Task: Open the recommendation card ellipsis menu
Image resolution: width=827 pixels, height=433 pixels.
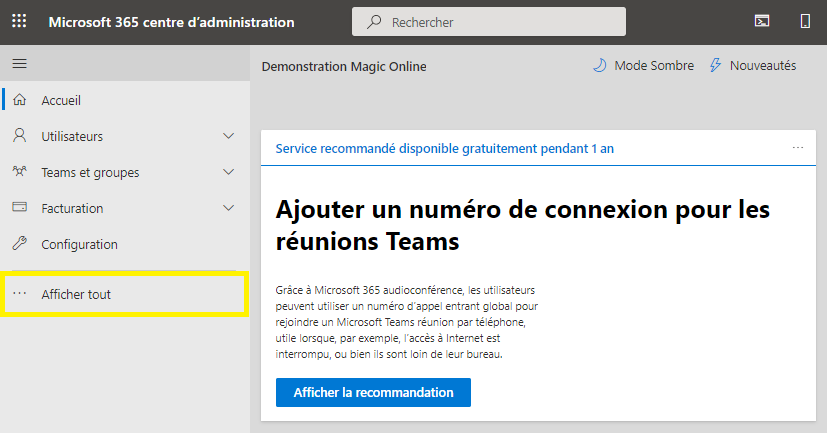Action: pyautogui.click(x=798, y=148)
